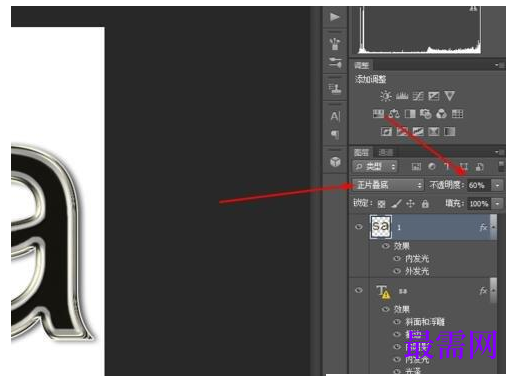Toggle the layer filtering switch

pyautogui.click(x=501, y=166)
